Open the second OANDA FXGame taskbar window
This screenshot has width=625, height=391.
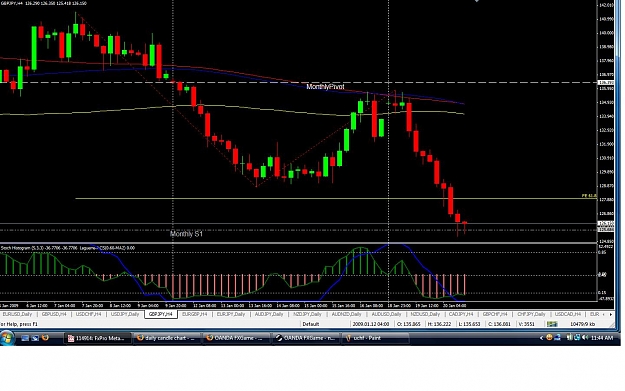pyautogui.click(x=306, y=338)
